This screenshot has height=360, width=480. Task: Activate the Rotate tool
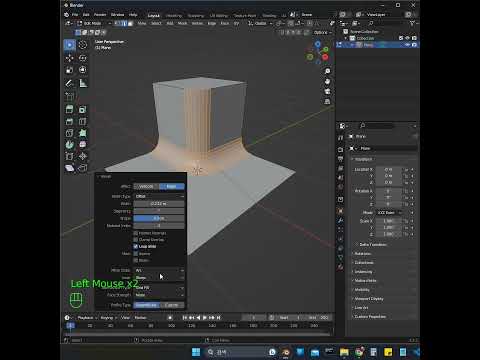pyautogui.click(x=83, y=58)
